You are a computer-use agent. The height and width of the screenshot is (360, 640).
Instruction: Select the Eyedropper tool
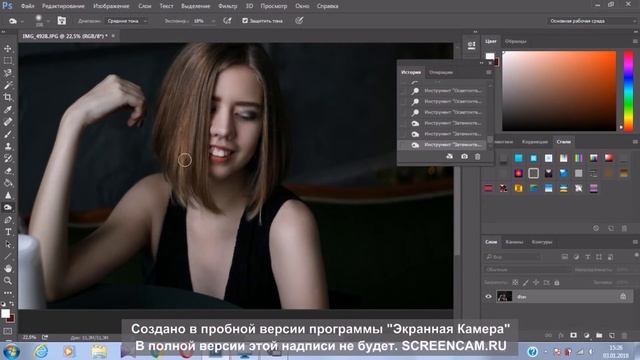[x=8, y=109]
